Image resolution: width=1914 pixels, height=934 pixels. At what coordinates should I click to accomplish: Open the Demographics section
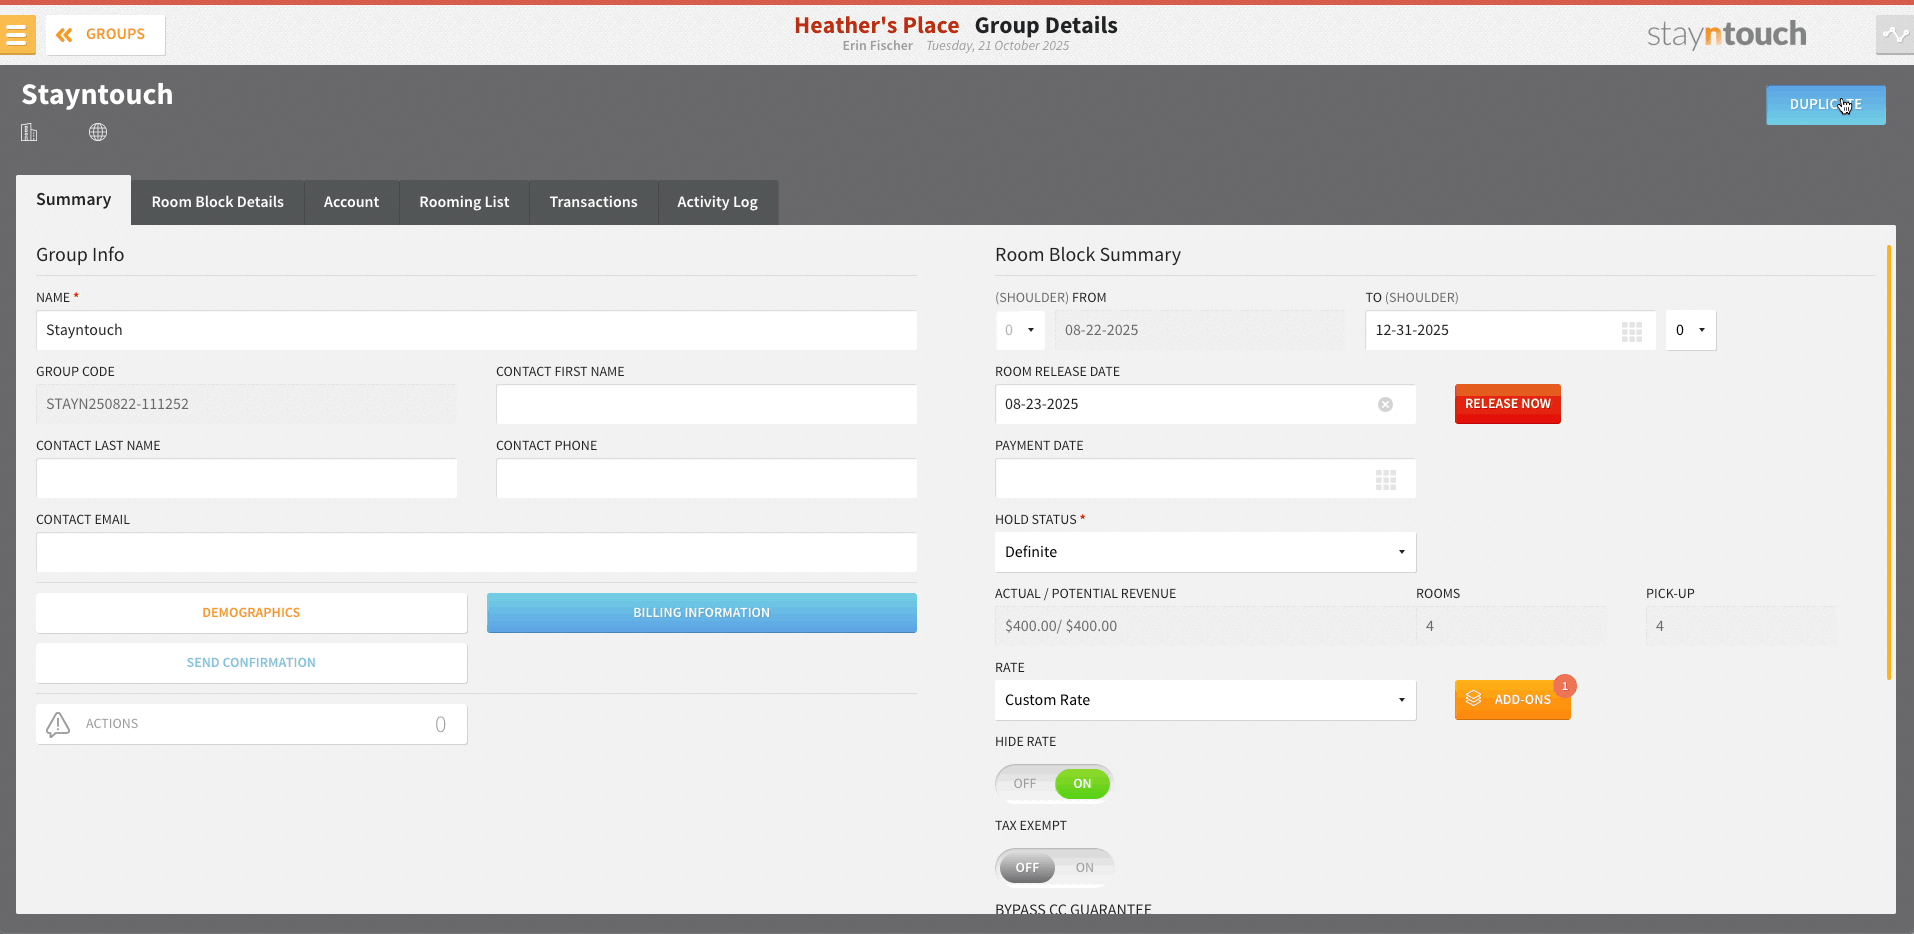click(x=251, y=613)
